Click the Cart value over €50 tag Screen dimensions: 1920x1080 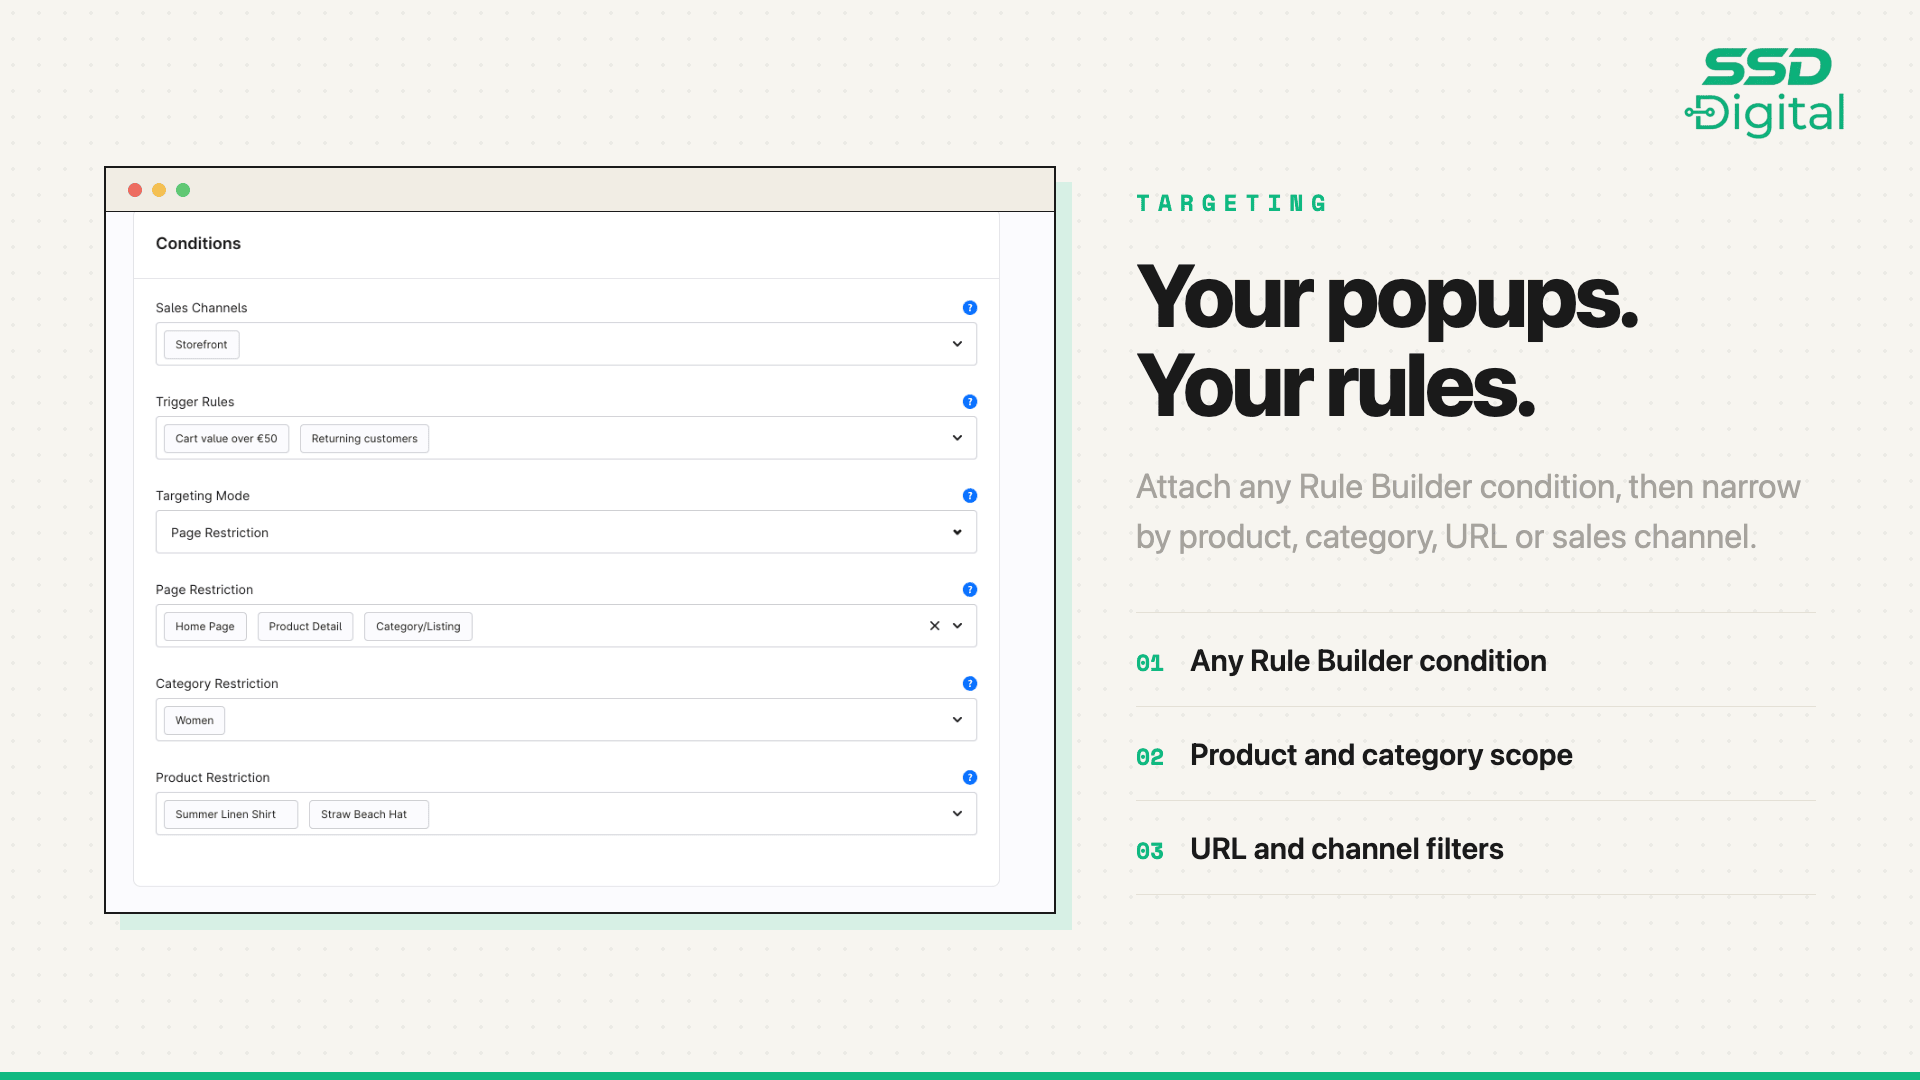pyautogui.click(x=226, y=439)
